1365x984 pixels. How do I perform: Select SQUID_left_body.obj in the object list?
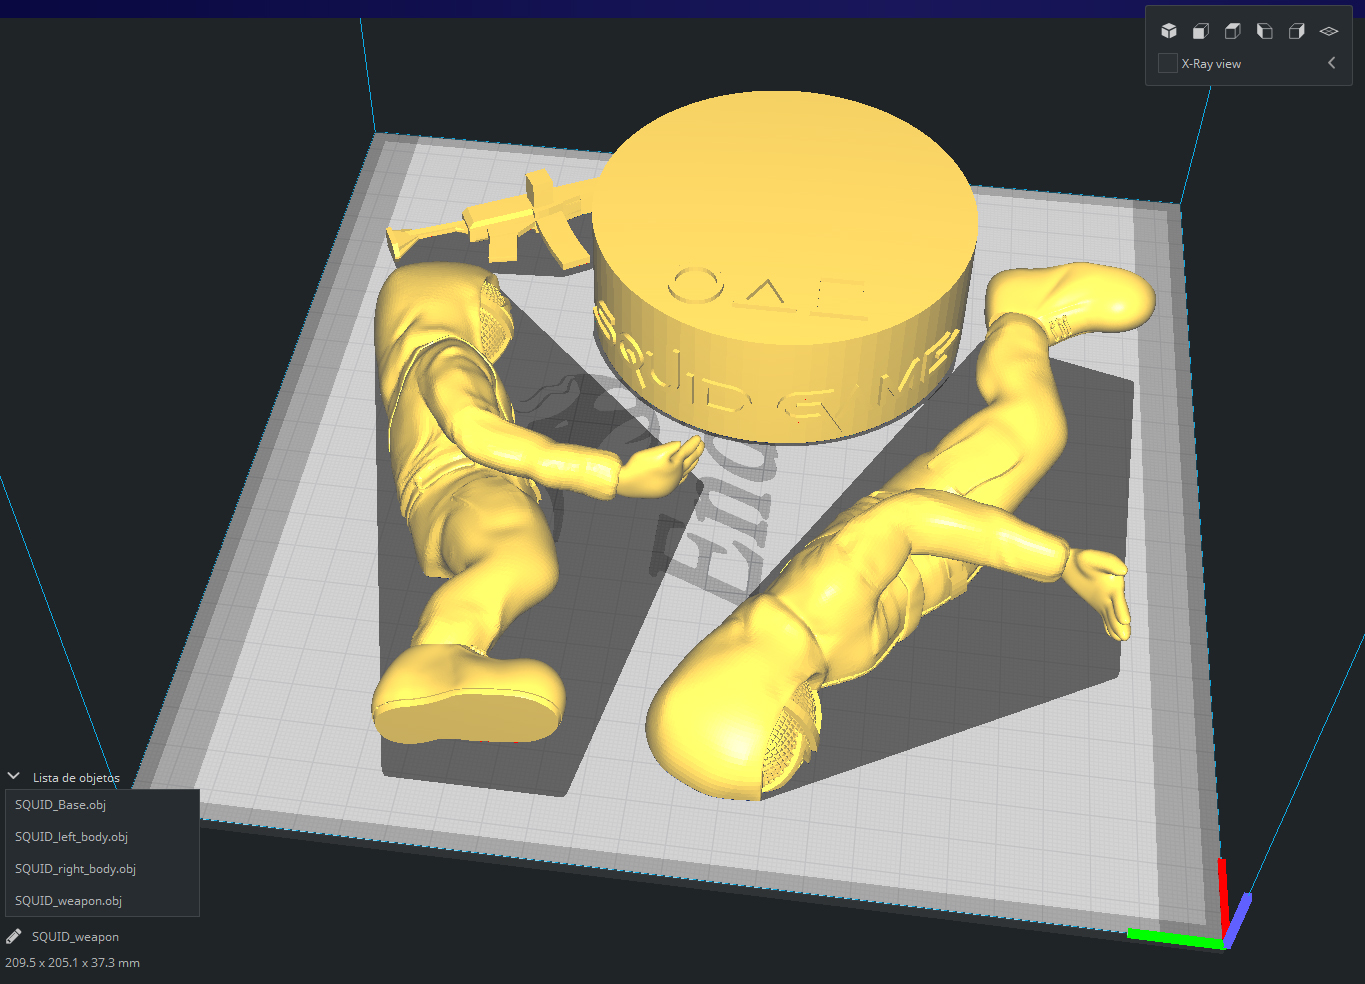pyautogui.click(x=102, y=837)
